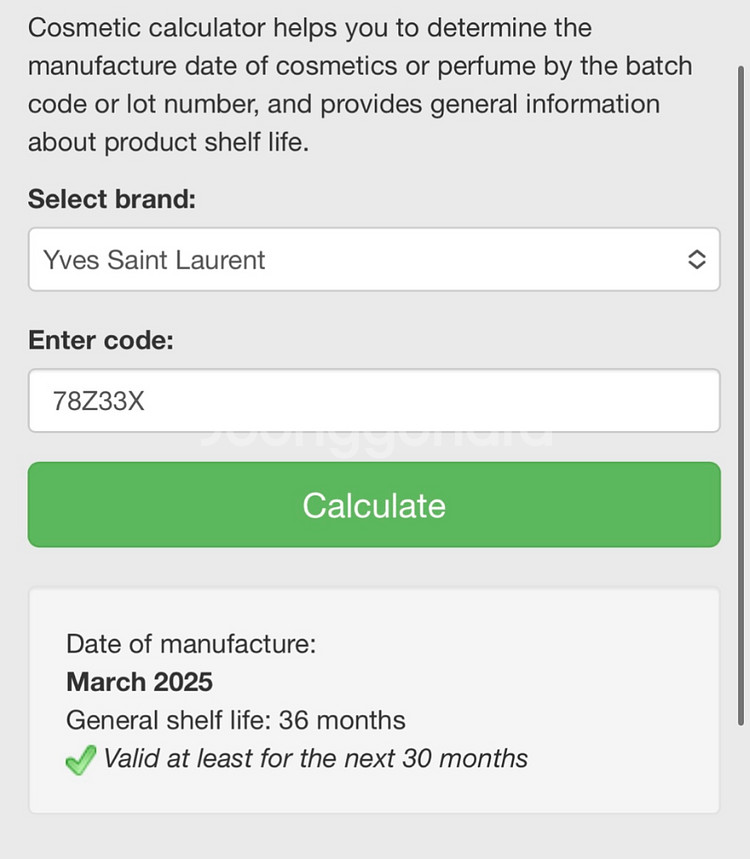Click "Valid at least for the next 30 months"

(x=315, y=758)
